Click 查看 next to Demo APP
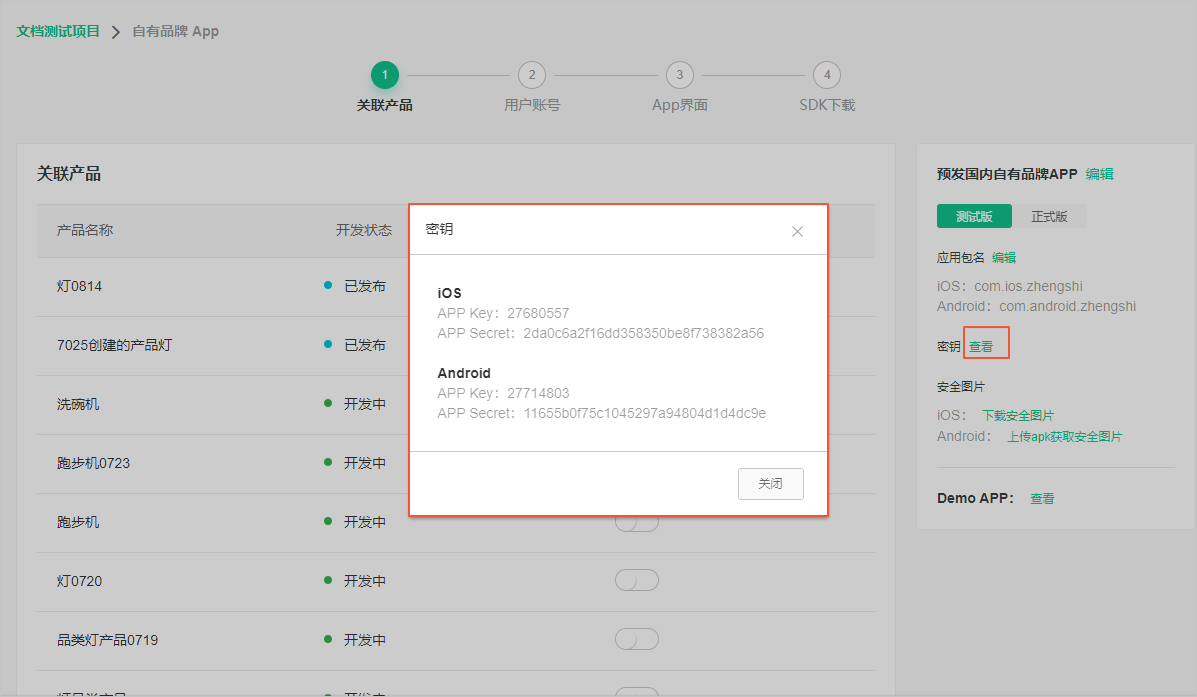1197x697 pixels. coord(1042,499)
